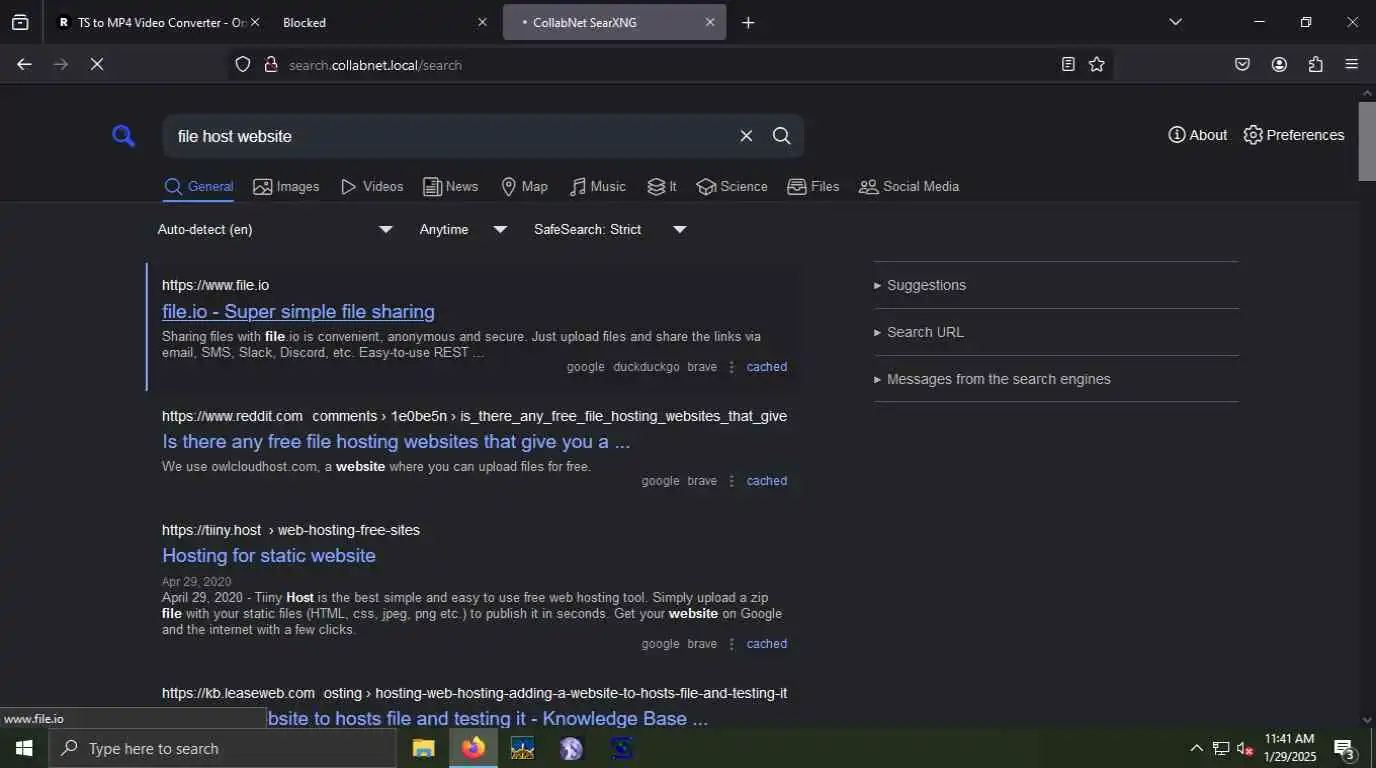This screenshot has height=768, width=1376.
Task: Open the SafeSearch Strict dropdown
Action: click(610, 230)
